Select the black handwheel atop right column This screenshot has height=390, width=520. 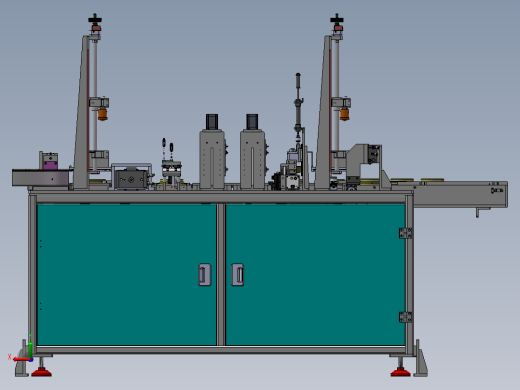coord(337,19)
